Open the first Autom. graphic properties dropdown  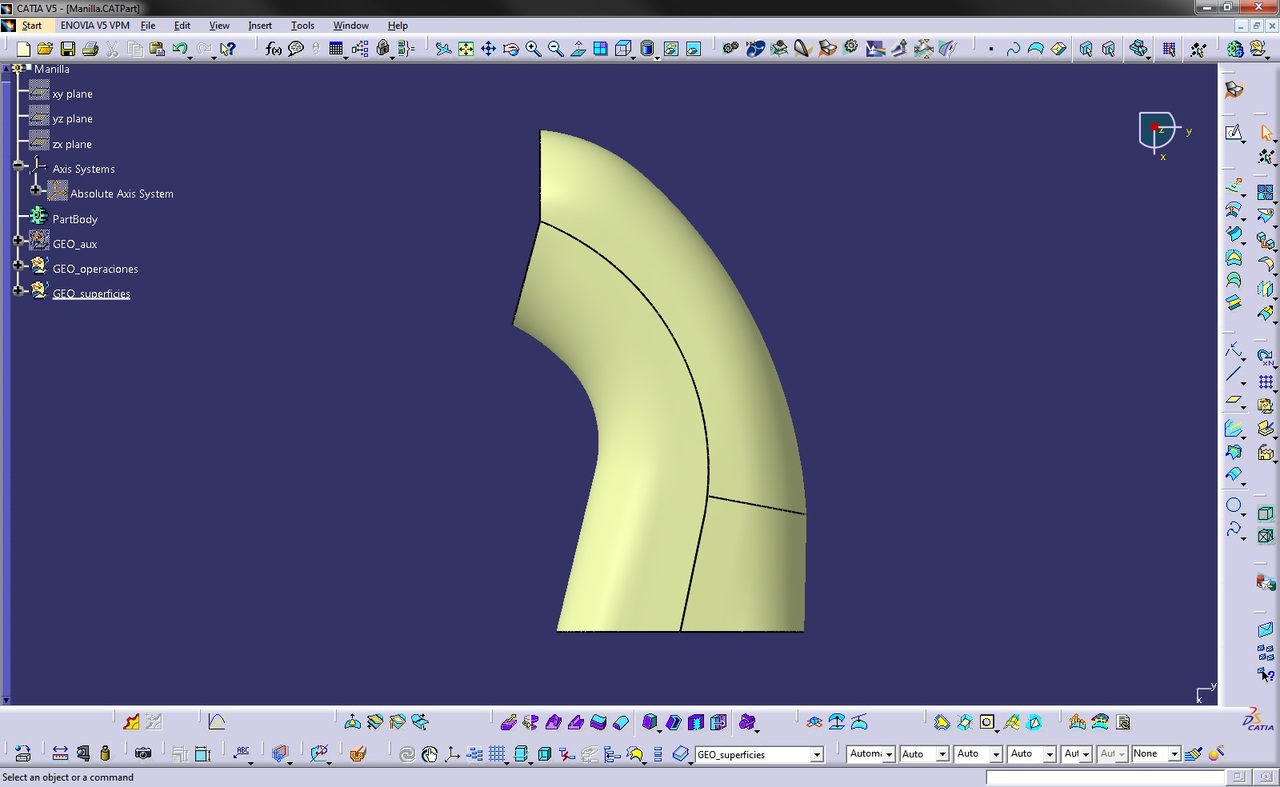889,755
